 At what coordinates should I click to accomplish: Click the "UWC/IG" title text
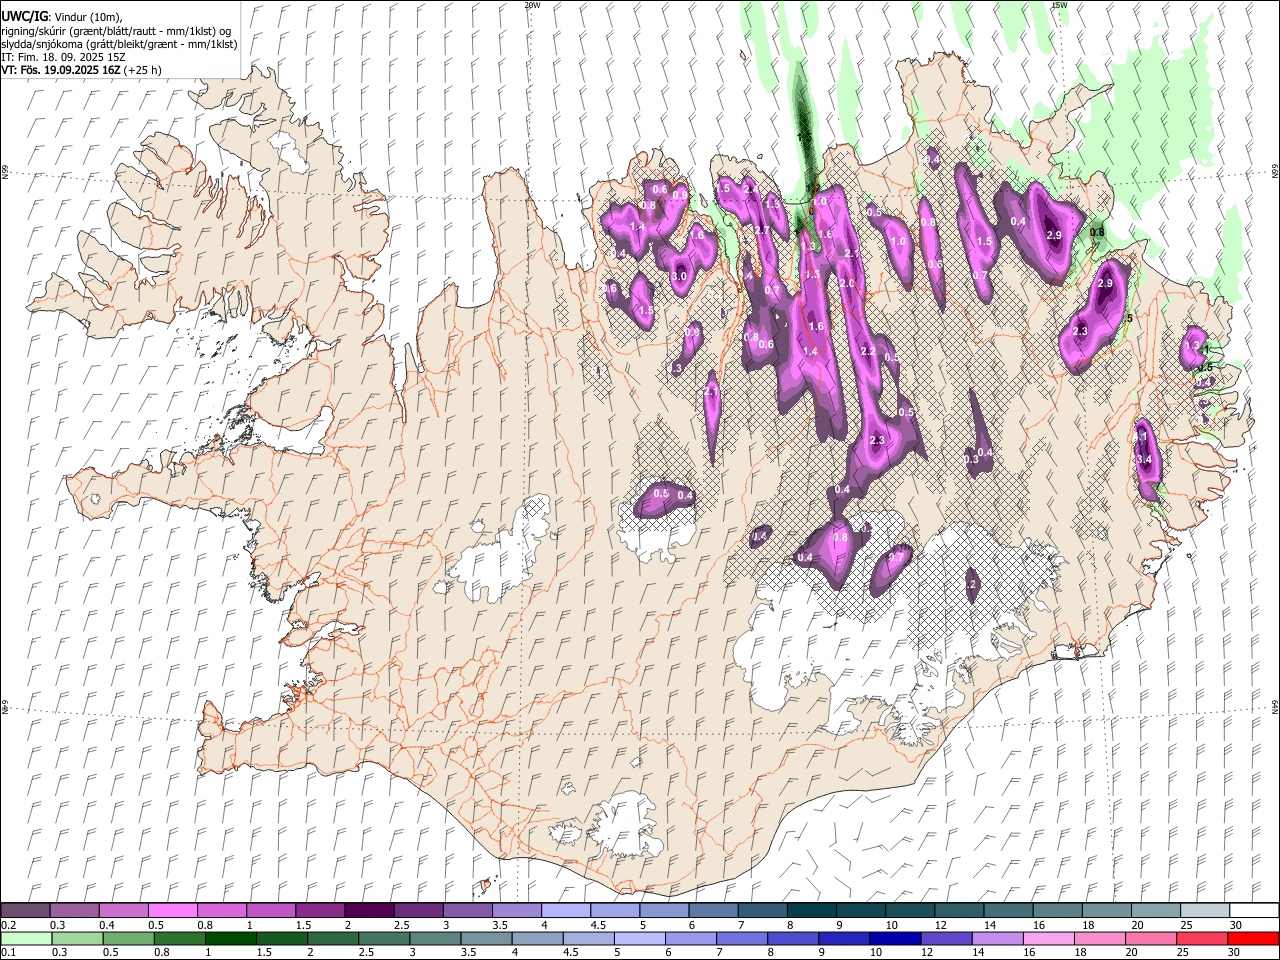coord(23,17)
